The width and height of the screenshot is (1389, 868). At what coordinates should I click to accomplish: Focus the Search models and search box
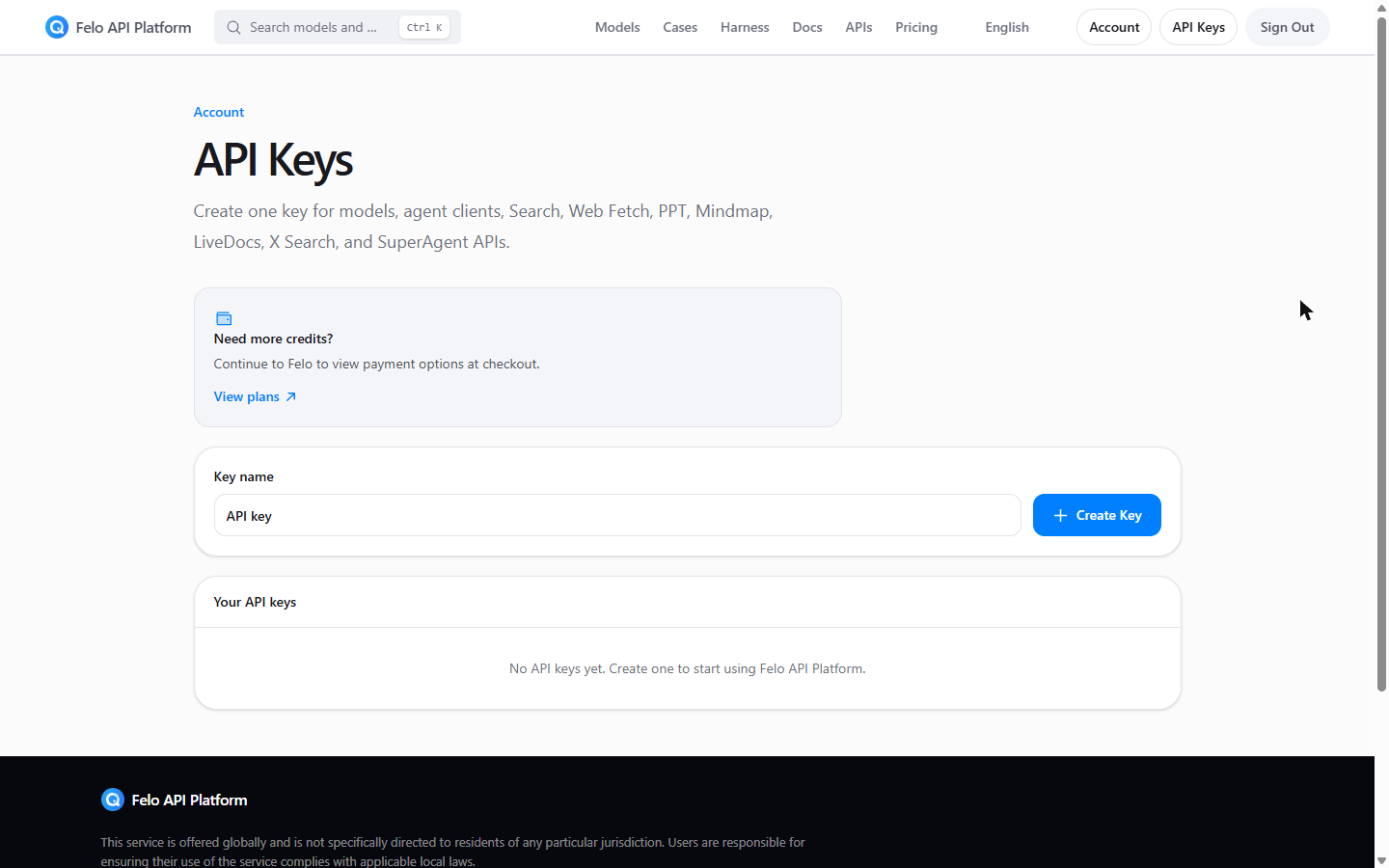tap(337, 27)
